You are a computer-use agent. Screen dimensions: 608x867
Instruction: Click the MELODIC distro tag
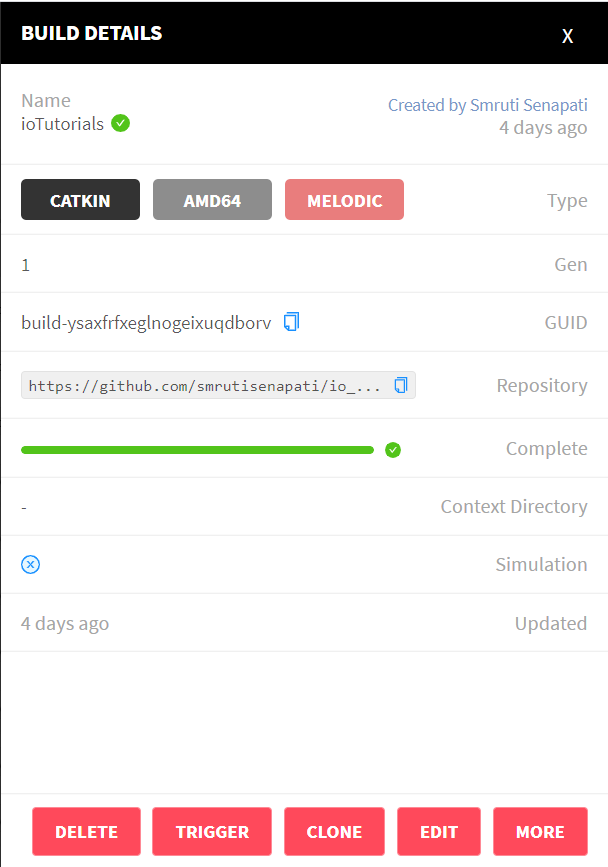[x=344, y=200]
